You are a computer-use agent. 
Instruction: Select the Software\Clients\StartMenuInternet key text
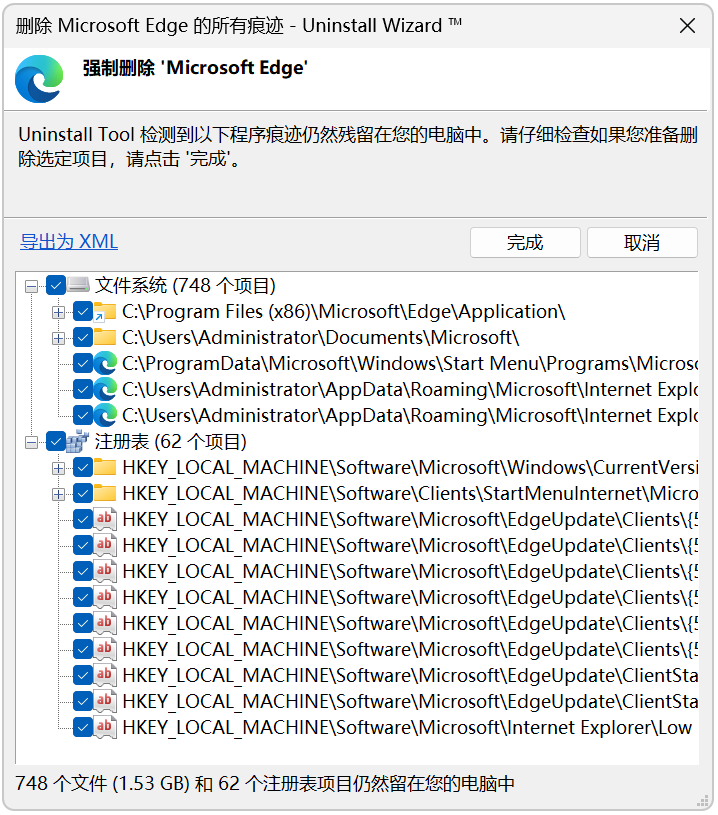click(x=410, y=493)
